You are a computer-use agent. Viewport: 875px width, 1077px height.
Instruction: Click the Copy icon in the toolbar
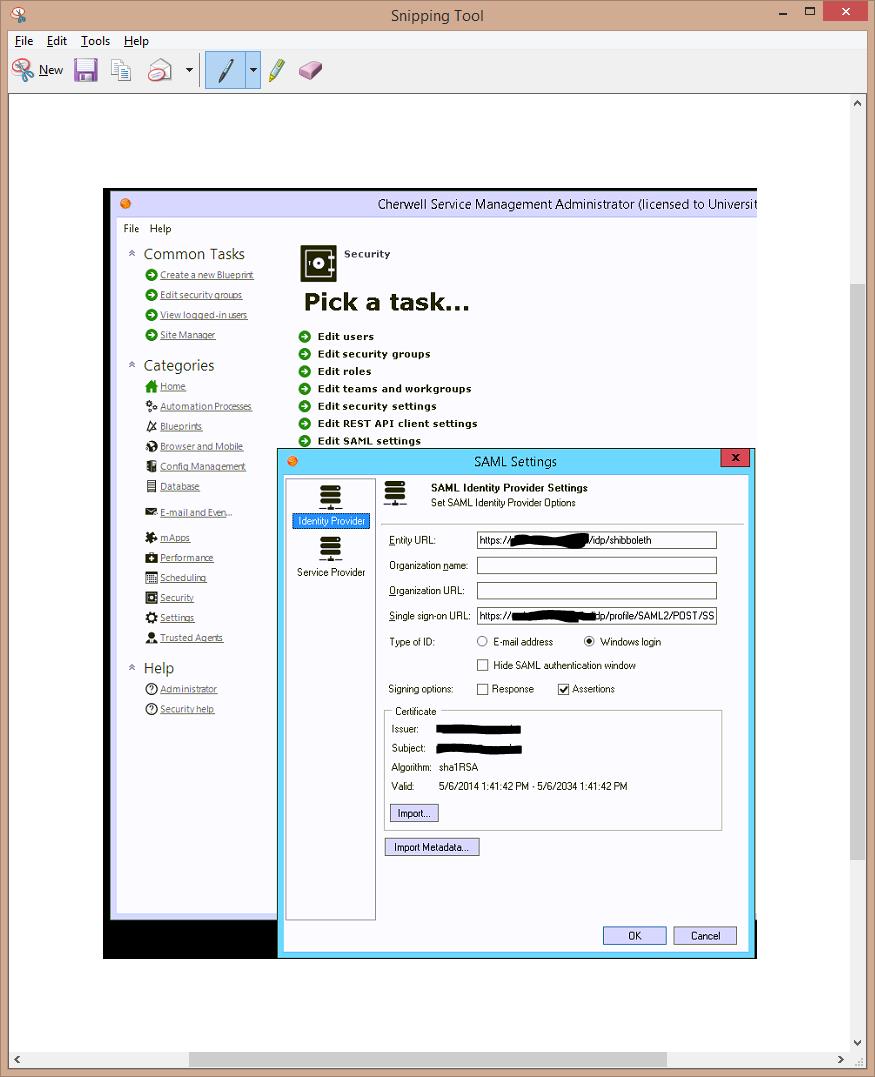121,70
